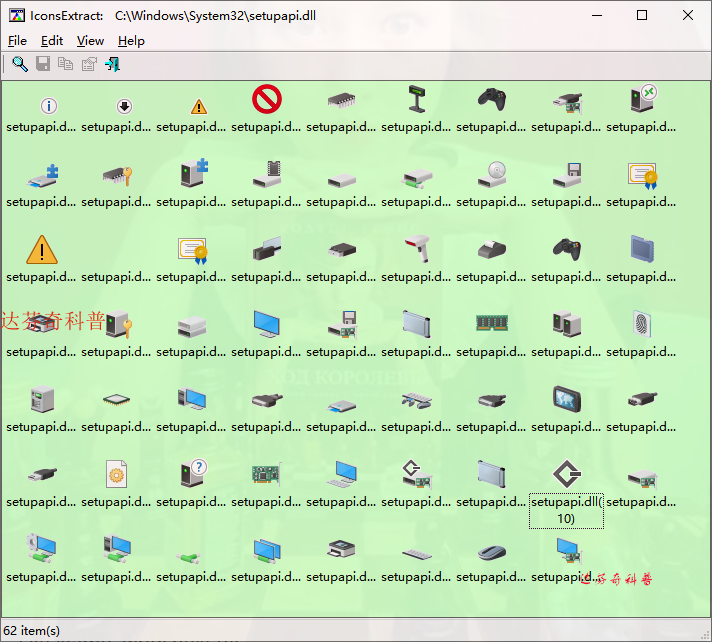Select the computer mouse icon
This screenshot has height=642, width=712.
tap(492, 553)
